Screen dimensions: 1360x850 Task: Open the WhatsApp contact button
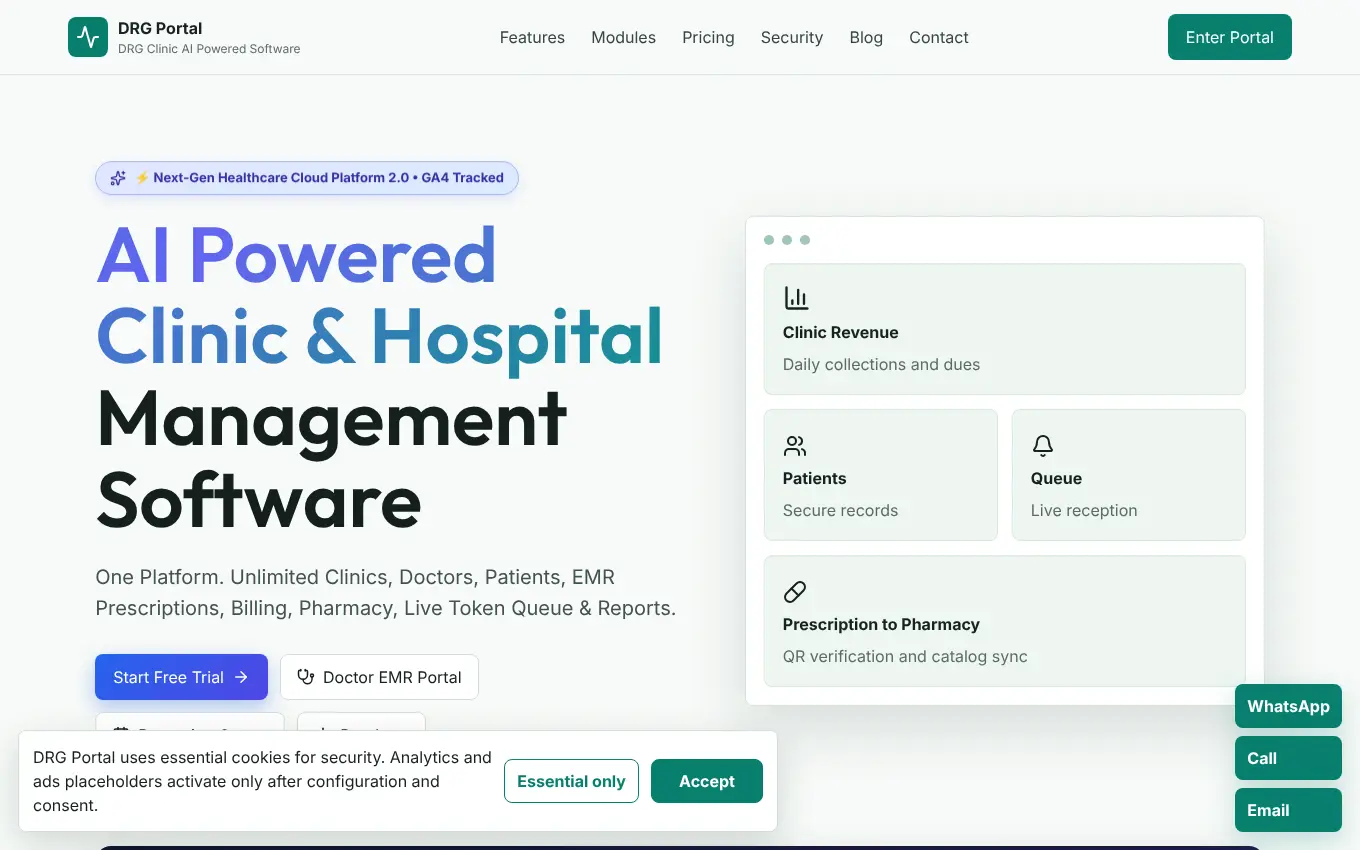tap(1288, 706)
